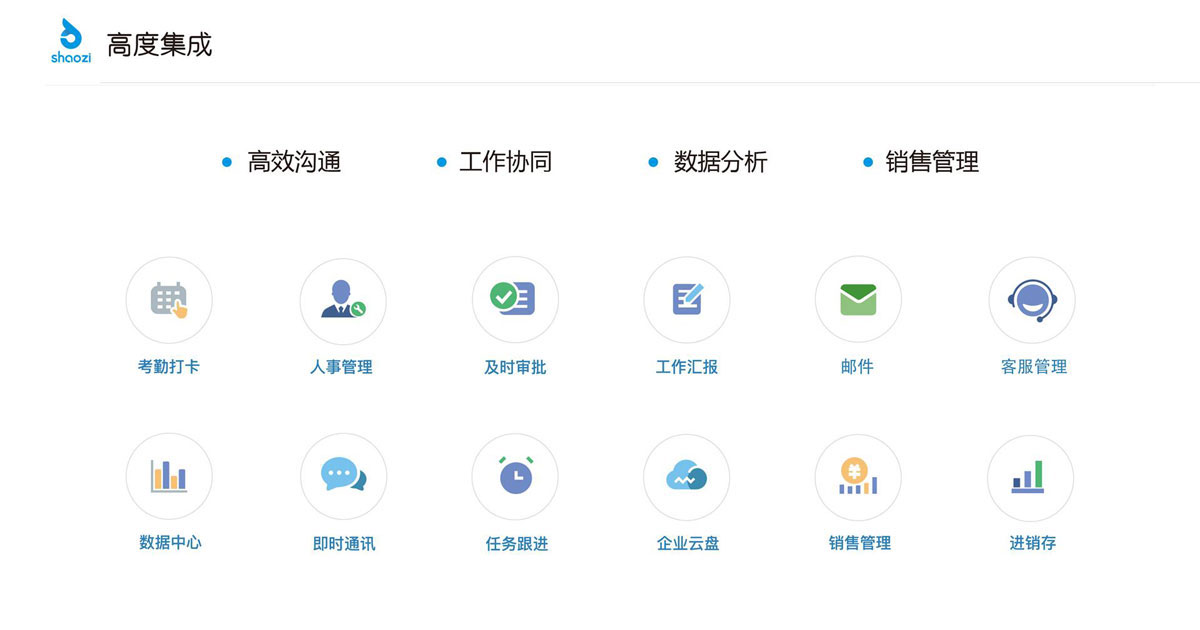Select the 高效沟通 heading item

click(294, 162)
